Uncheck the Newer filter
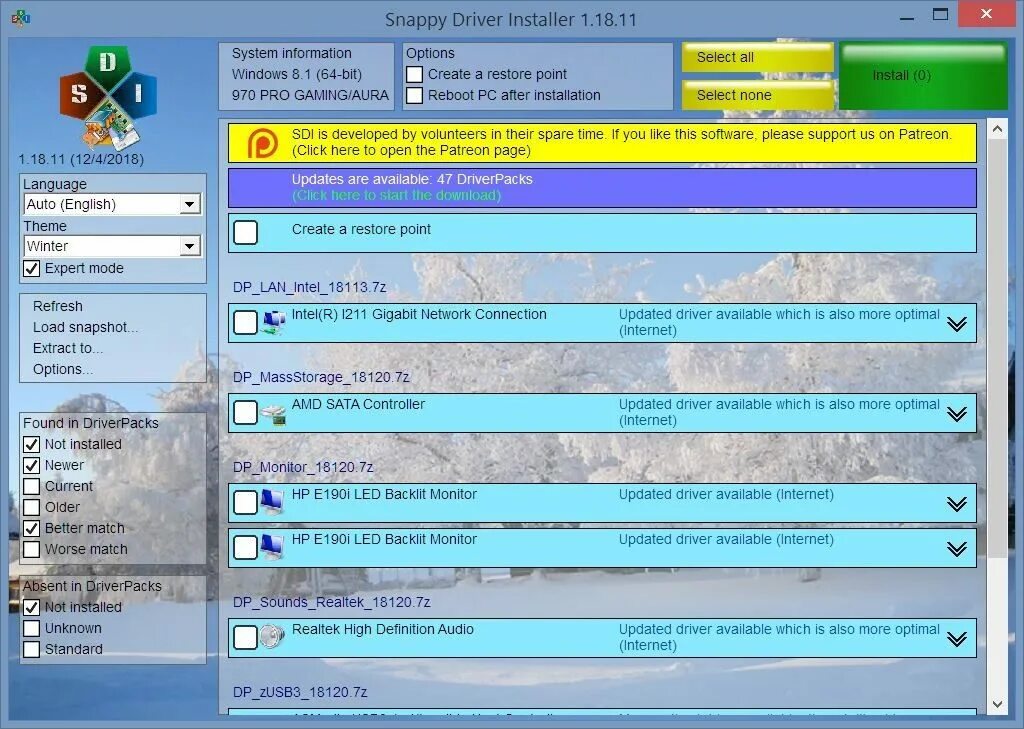 (x=31, y=465)
